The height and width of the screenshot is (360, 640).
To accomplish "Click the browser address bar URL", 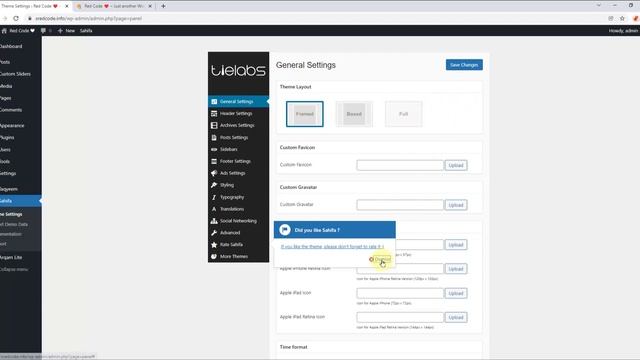I will tap(89, 18).
